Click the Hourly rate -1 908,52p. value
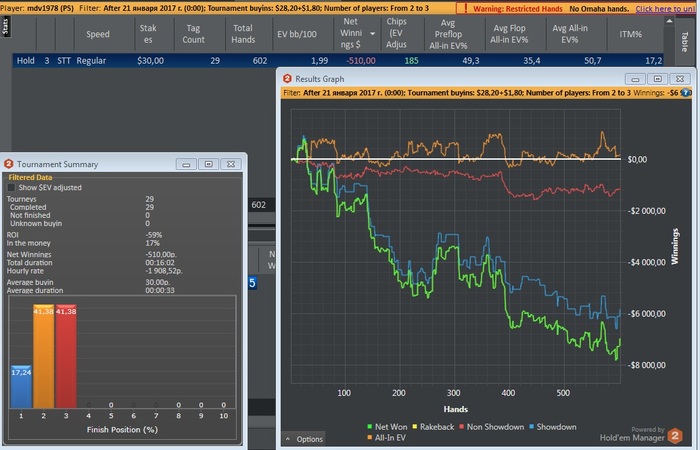 (x=164, y=271)
